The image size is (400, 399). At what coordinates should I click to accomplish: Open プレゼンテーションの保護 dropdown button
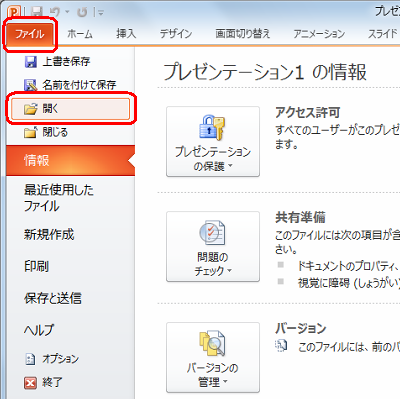pyautogui.click(x=213, y=142)
